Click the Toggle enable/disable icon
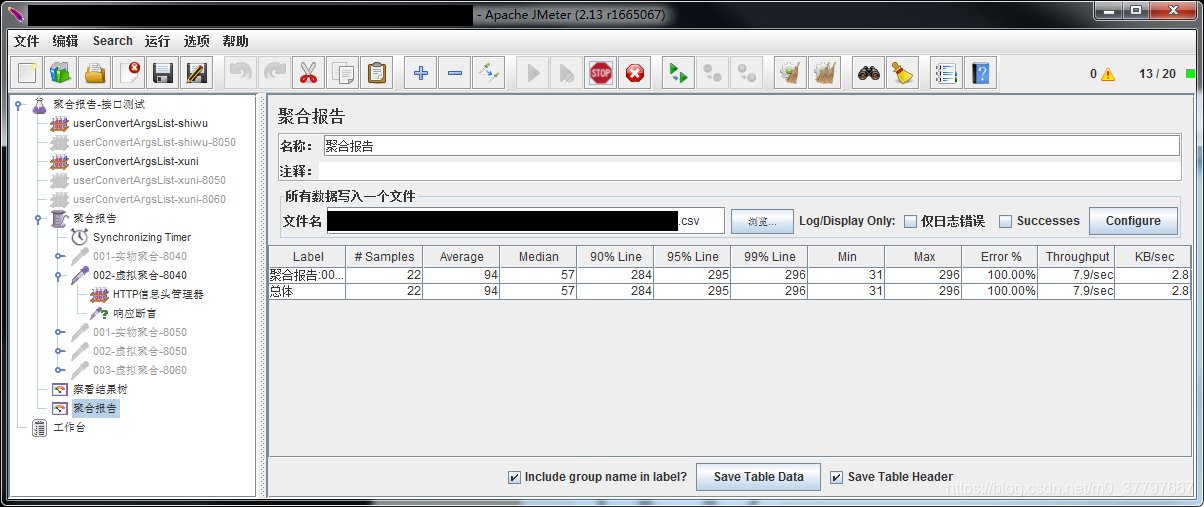 (488, 73)
